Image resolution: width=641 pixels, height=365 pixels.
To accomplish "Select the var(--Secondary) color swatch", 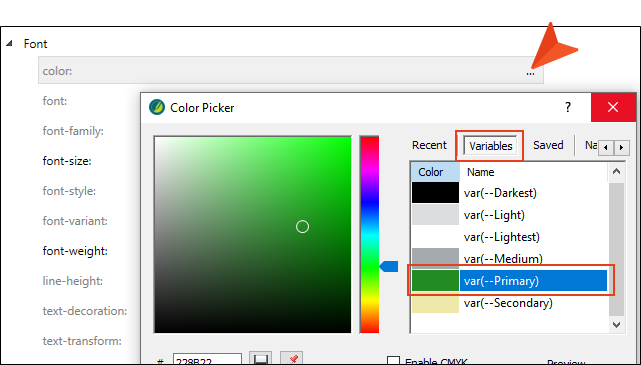I will click(x=435, y=303).
